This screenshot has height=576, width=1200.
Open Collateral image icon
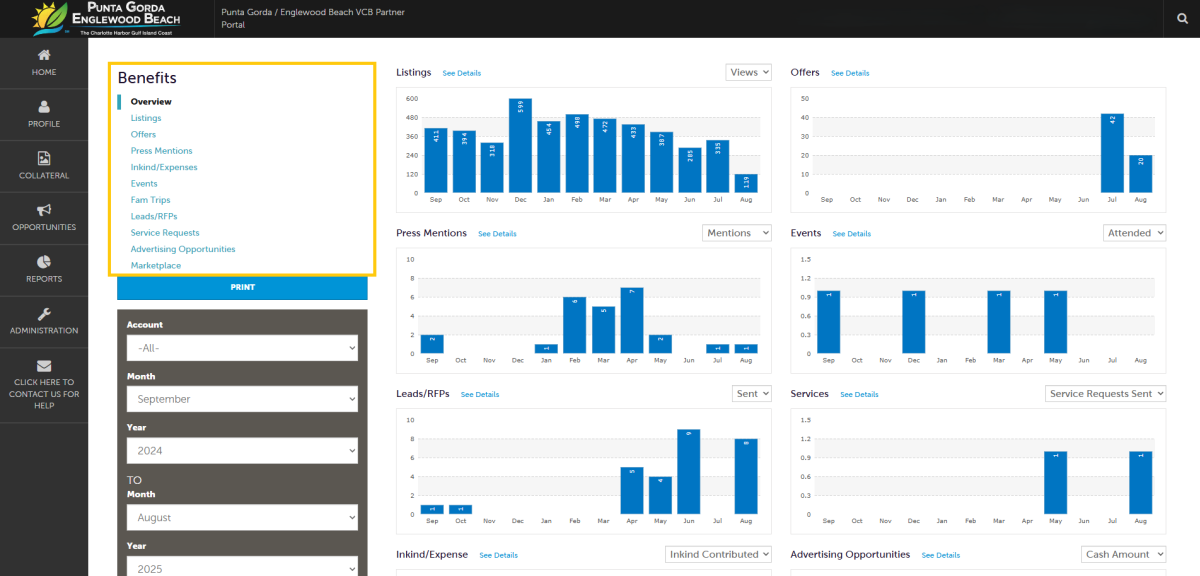[44, 158]
